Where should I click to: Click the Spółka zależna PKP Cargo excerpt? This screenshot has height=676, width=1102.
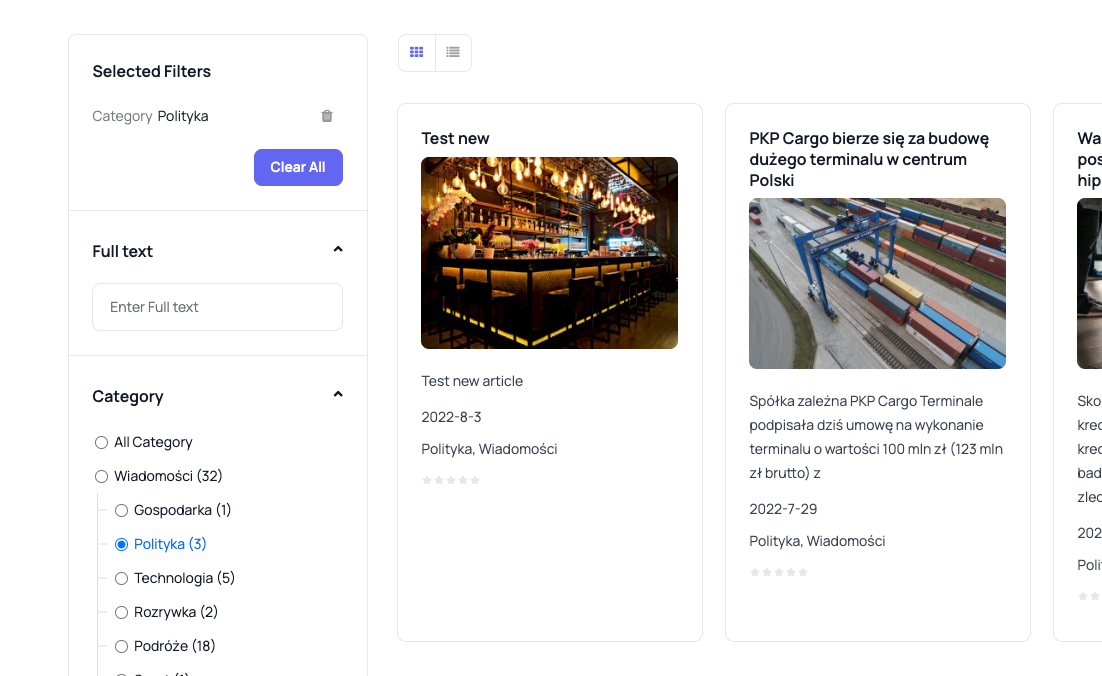(x=876, y=437)
